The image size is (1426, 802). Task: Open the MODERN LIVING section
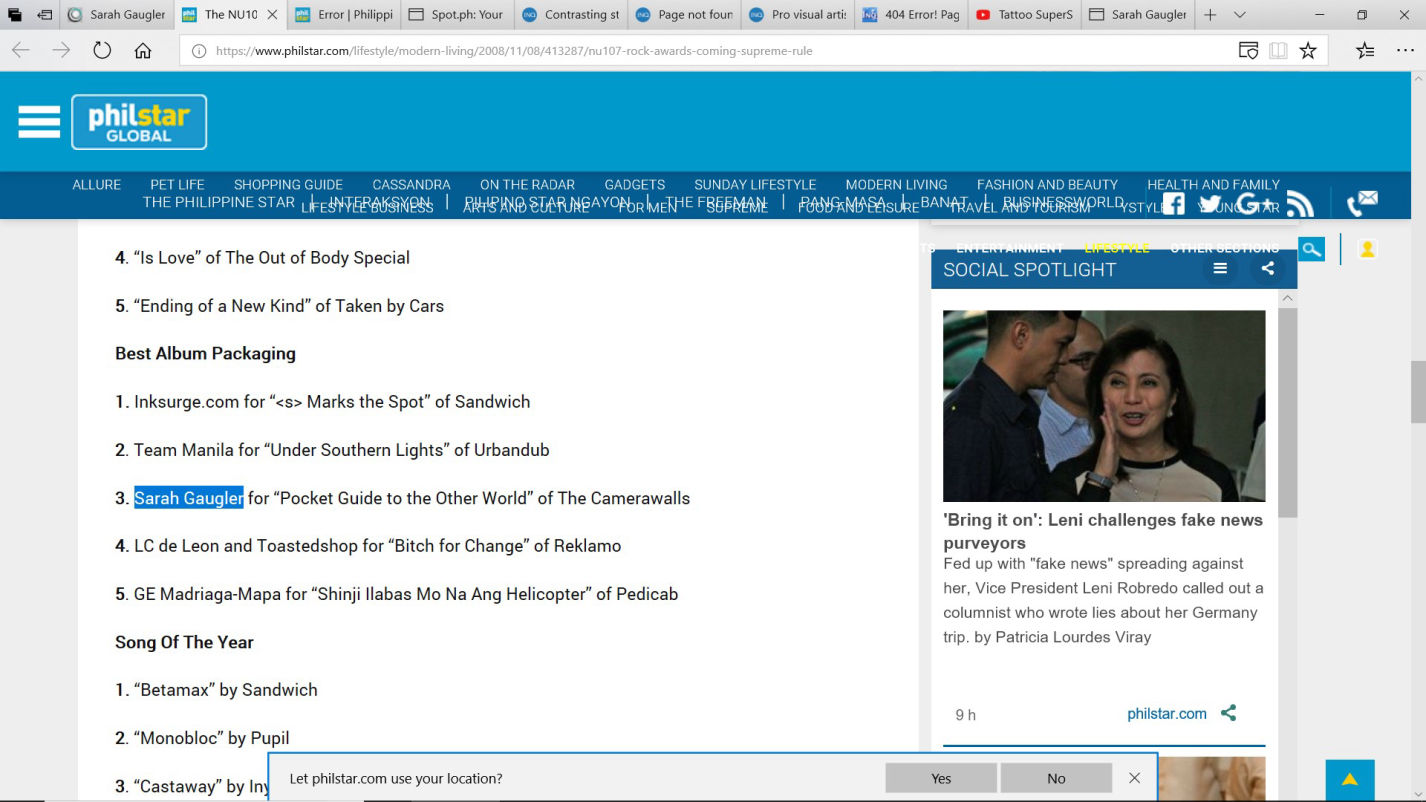coord(896,185)
